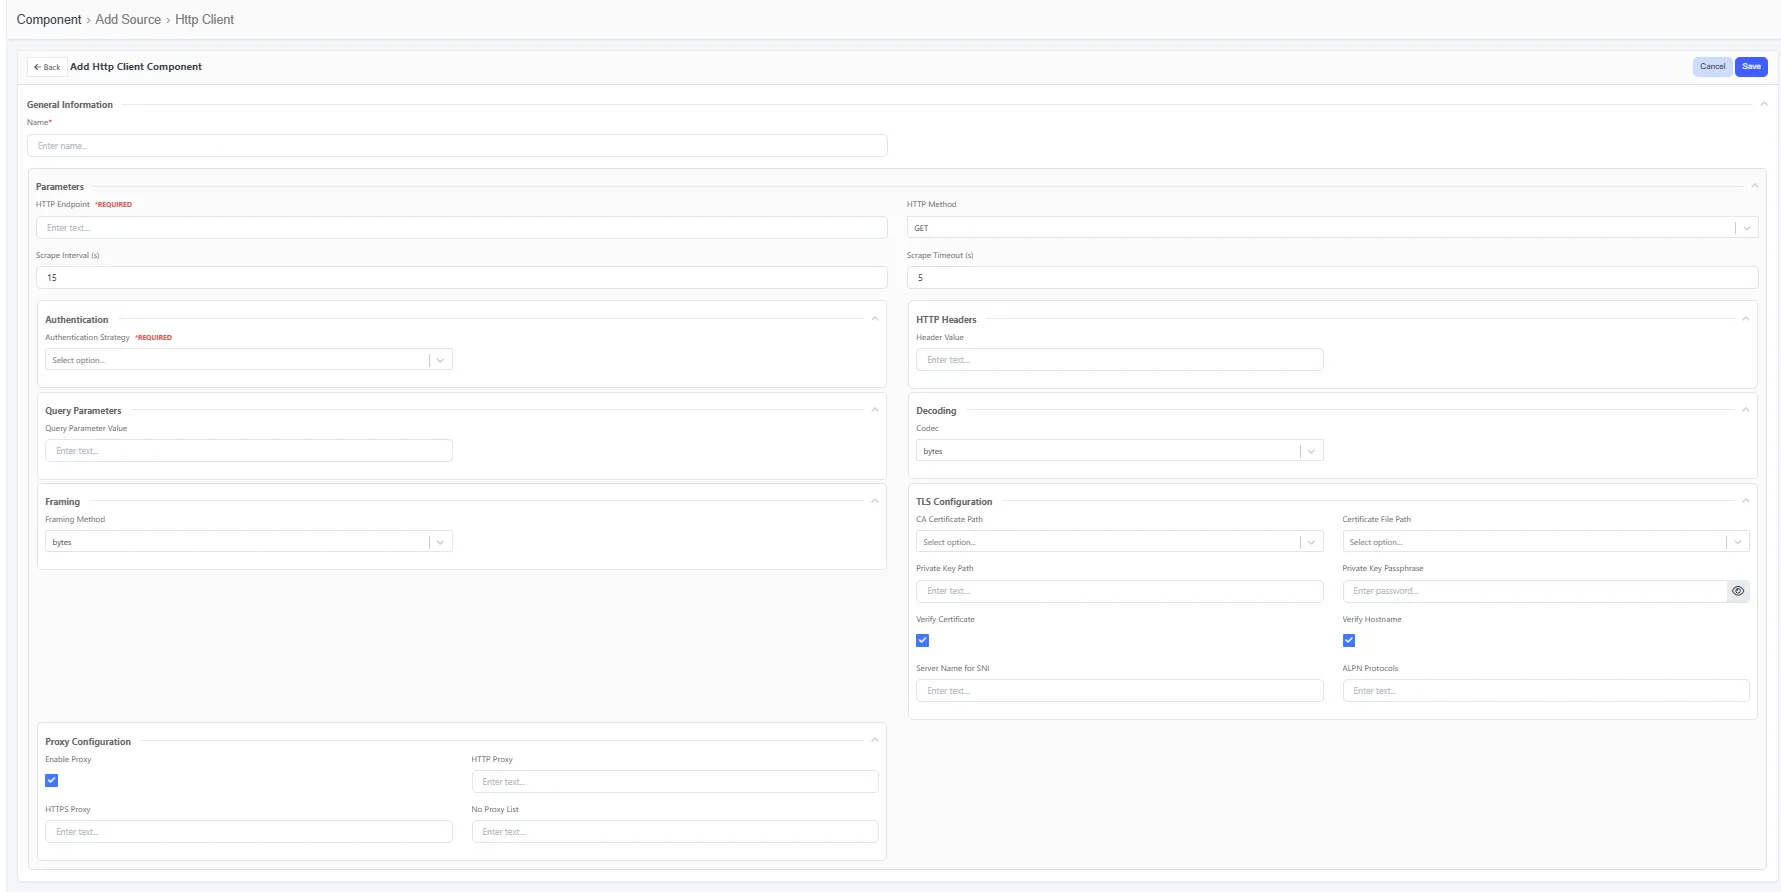Collapse the Parameters section
This screenshot has height=892, width=1781.
coord(1754,186)
